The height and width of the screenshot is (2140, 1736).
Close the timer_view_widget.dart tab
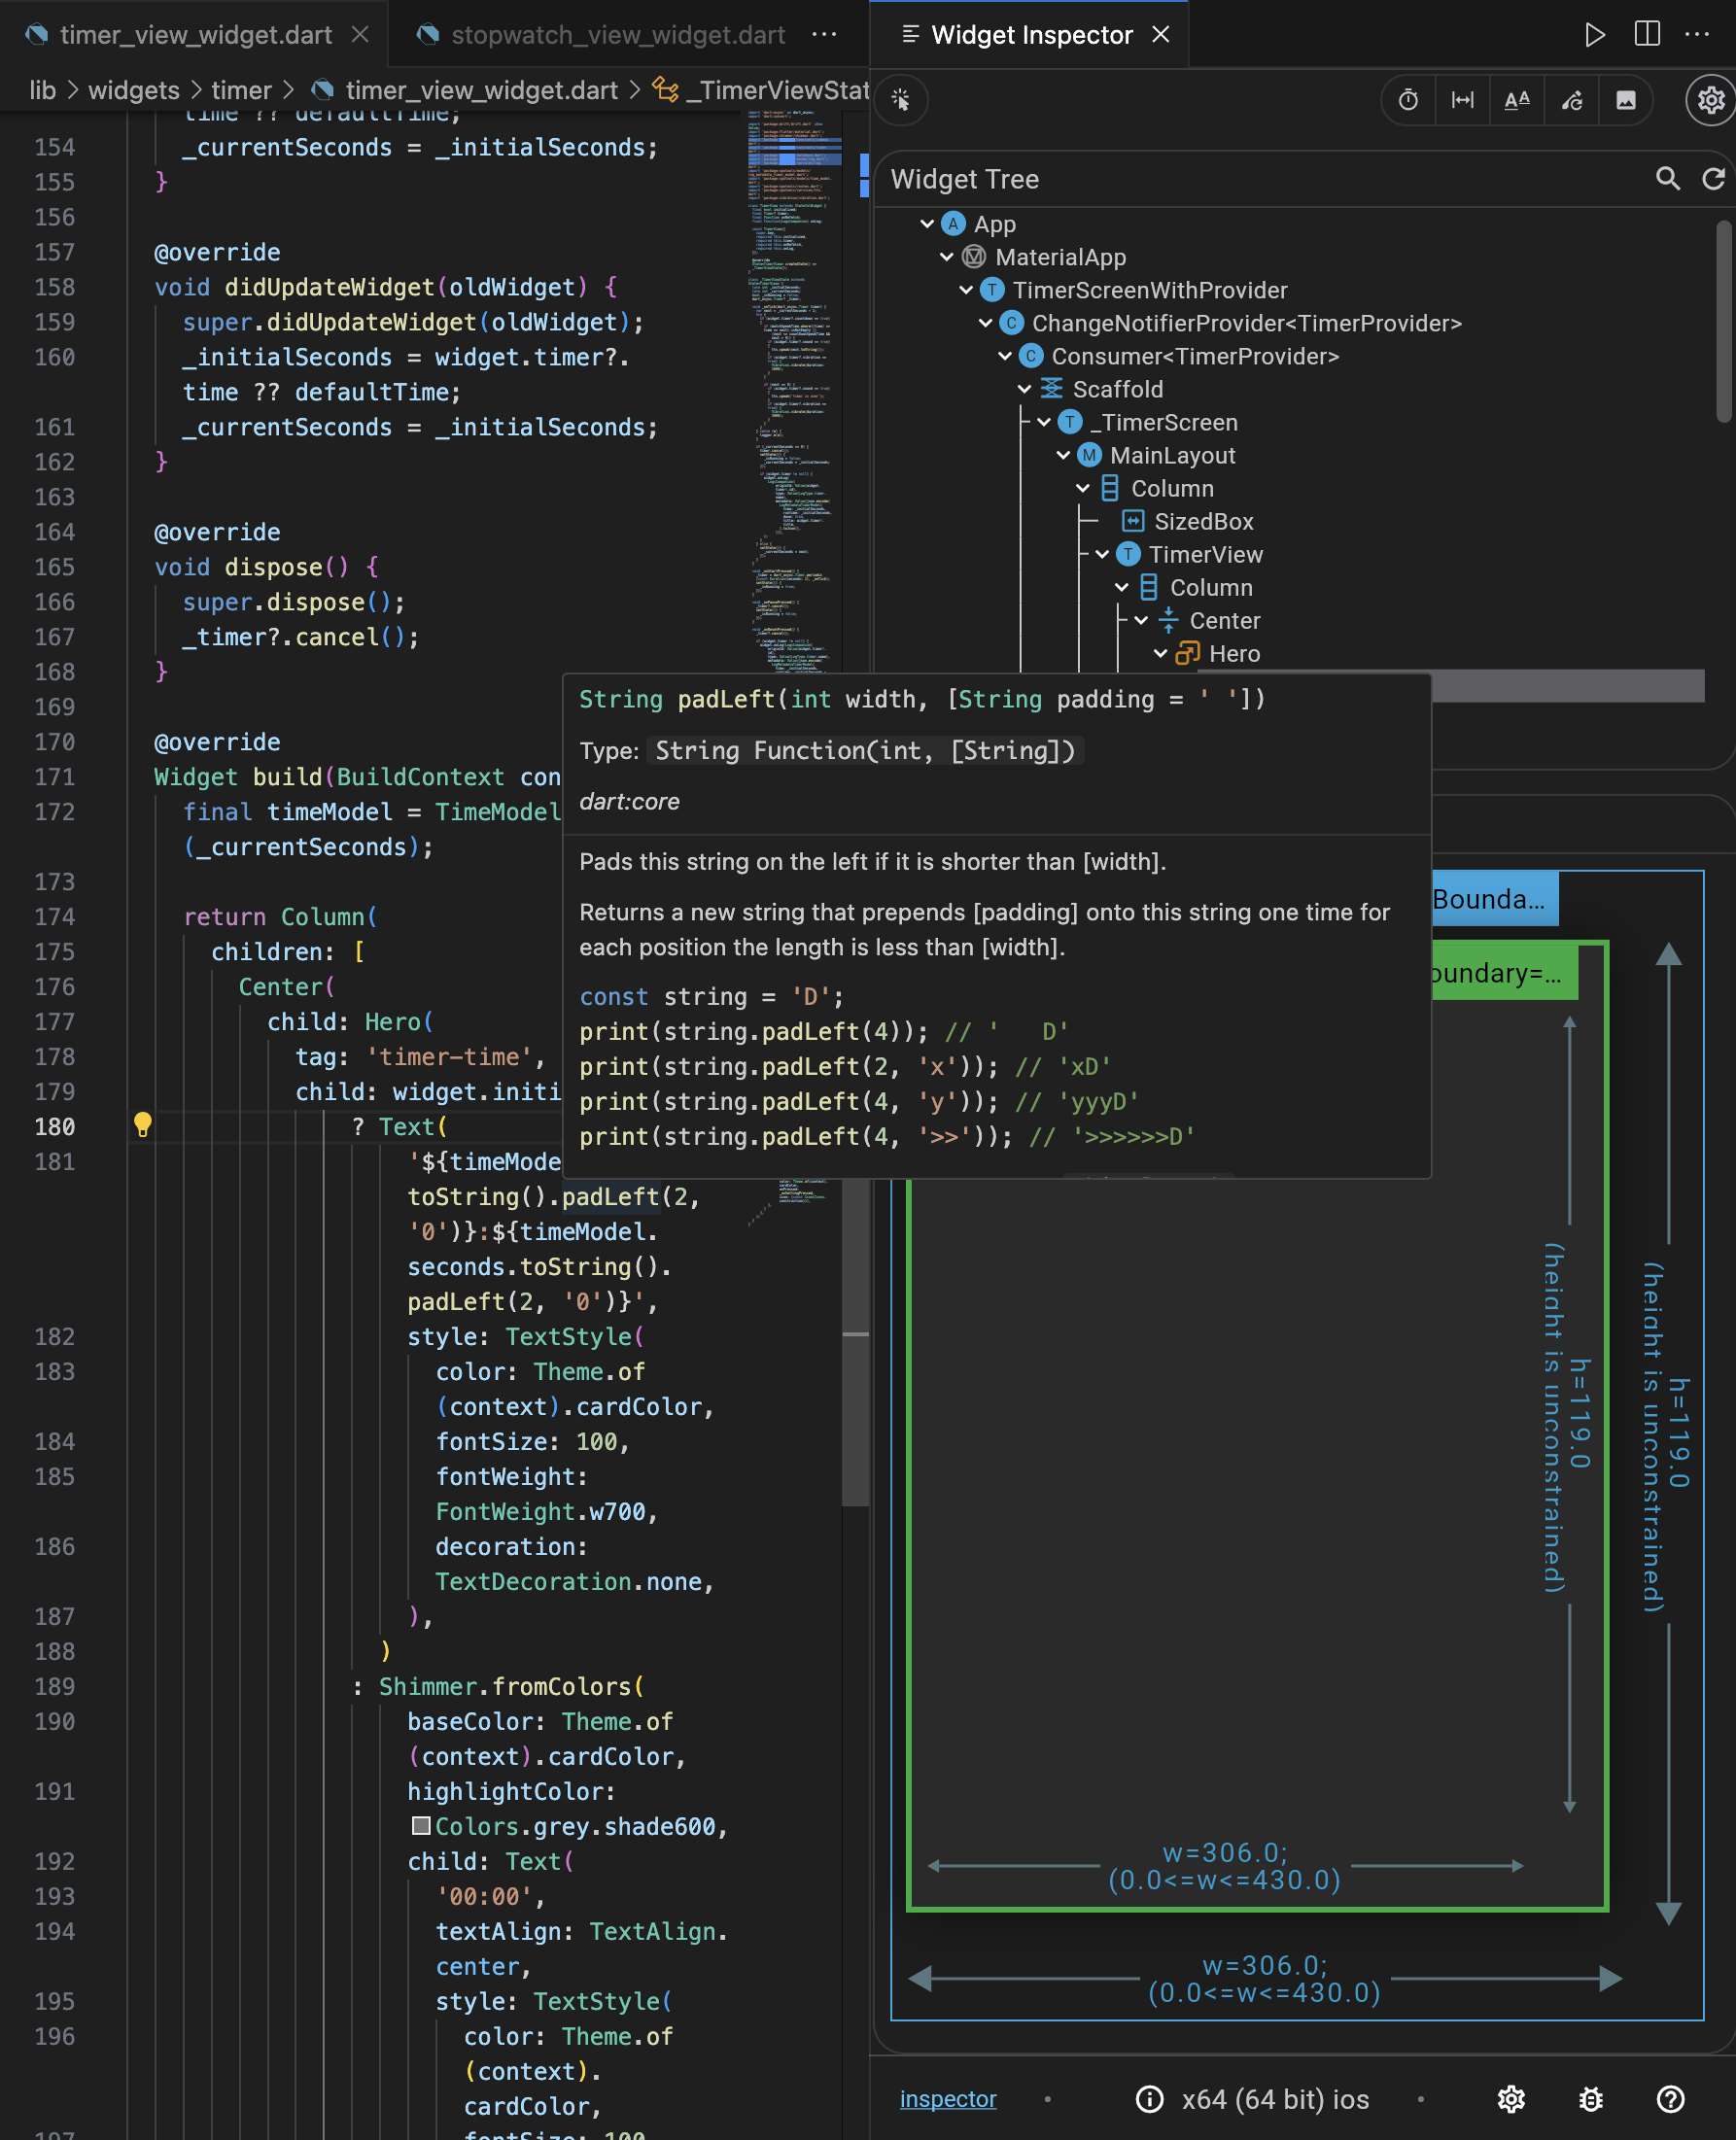pos(361,35)
